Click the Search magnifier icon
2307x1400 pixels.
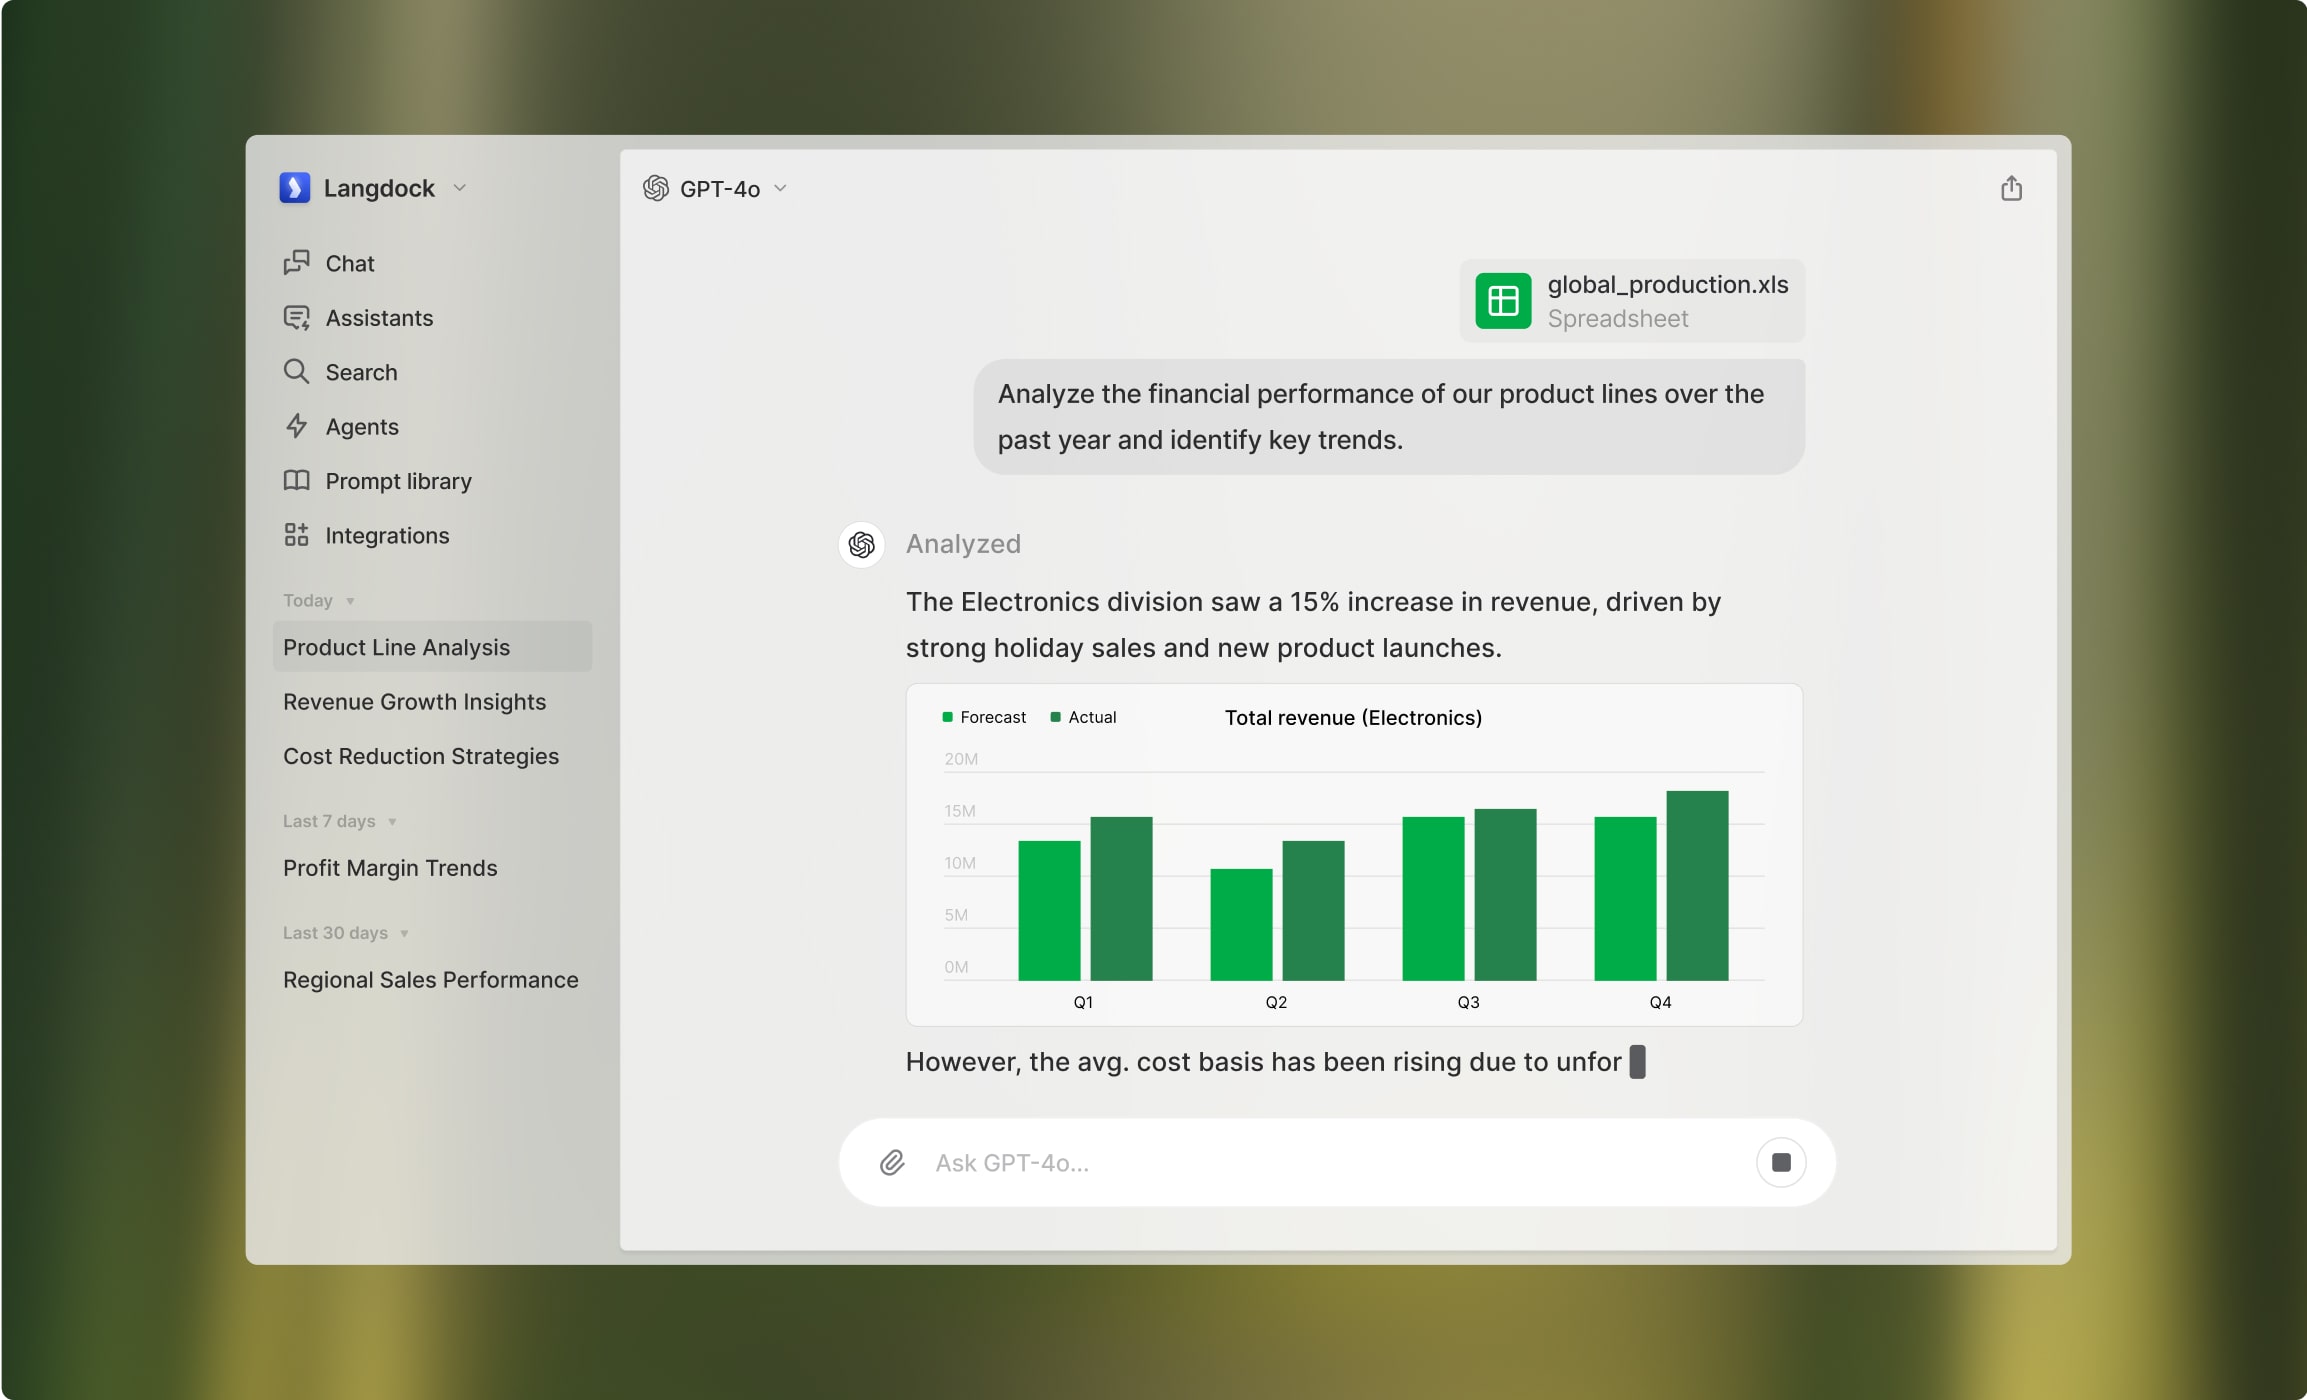[296, 372]
